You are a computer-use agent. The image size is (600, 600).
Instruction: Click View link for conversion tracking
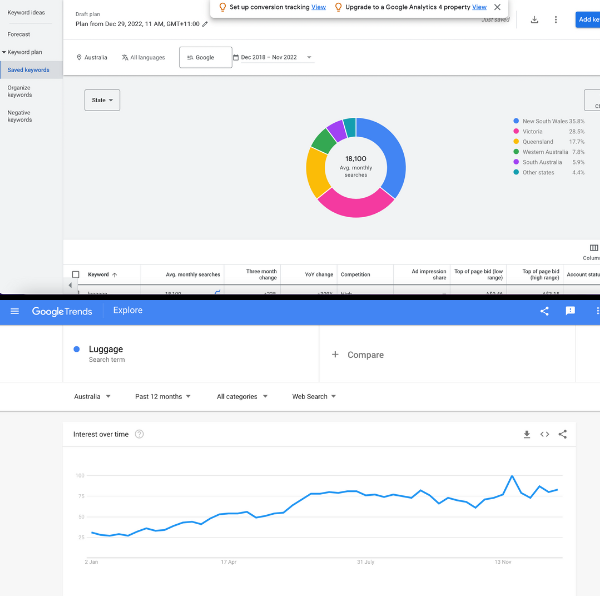318,7
